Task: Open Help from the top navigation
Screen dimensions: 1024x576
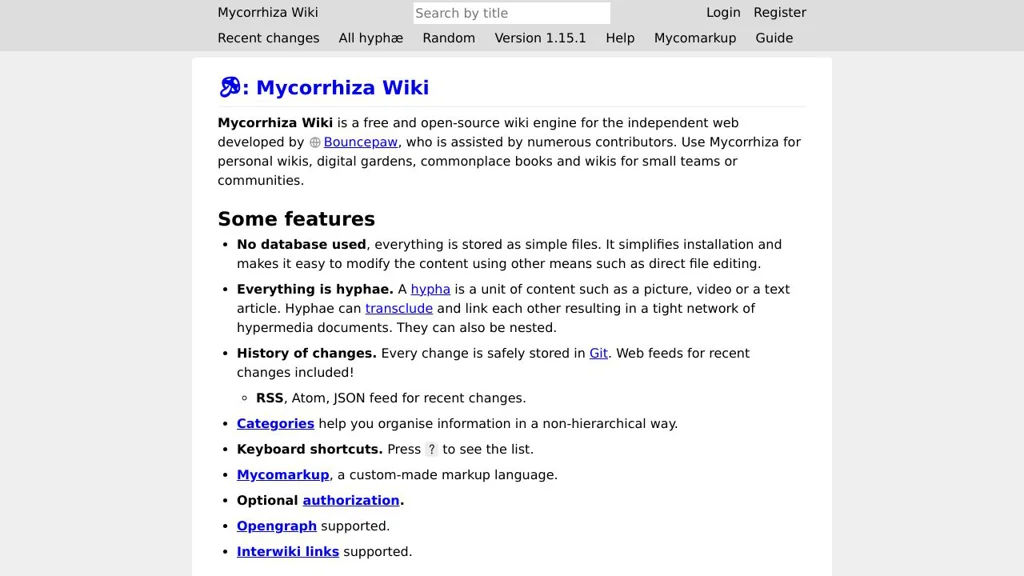Action: [620, 38]
